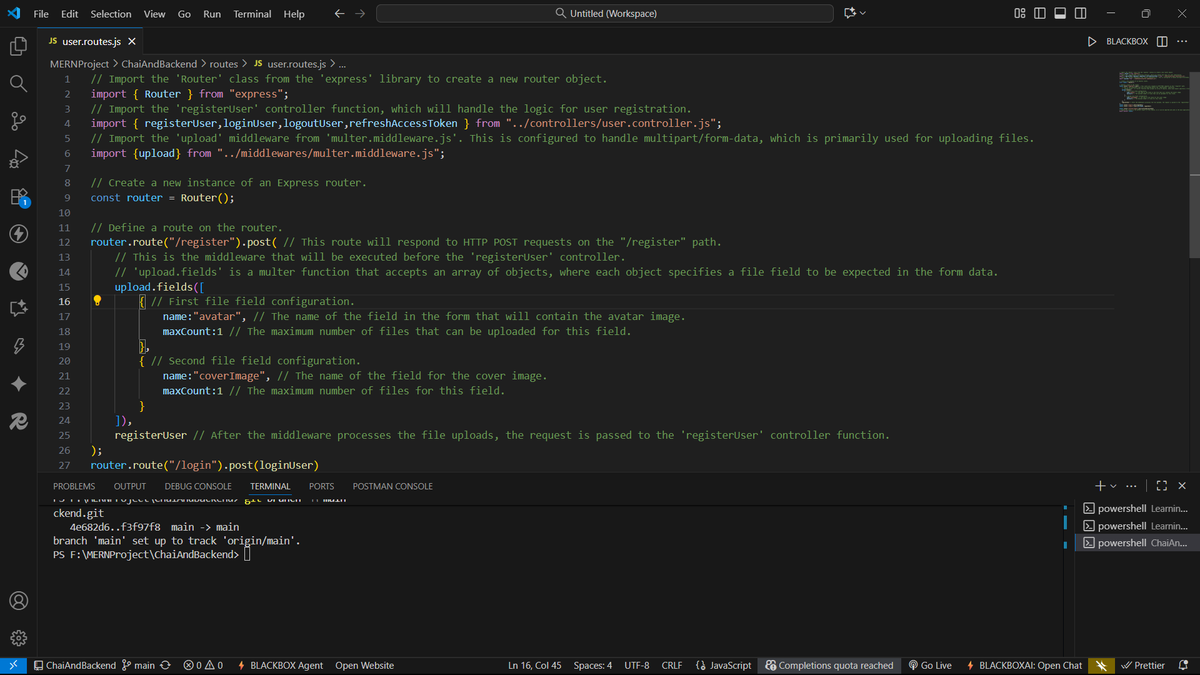This screenshot has height=675, width=1200.
Task: Click the MERNProject breadcrumb
Action: (80, 64)
